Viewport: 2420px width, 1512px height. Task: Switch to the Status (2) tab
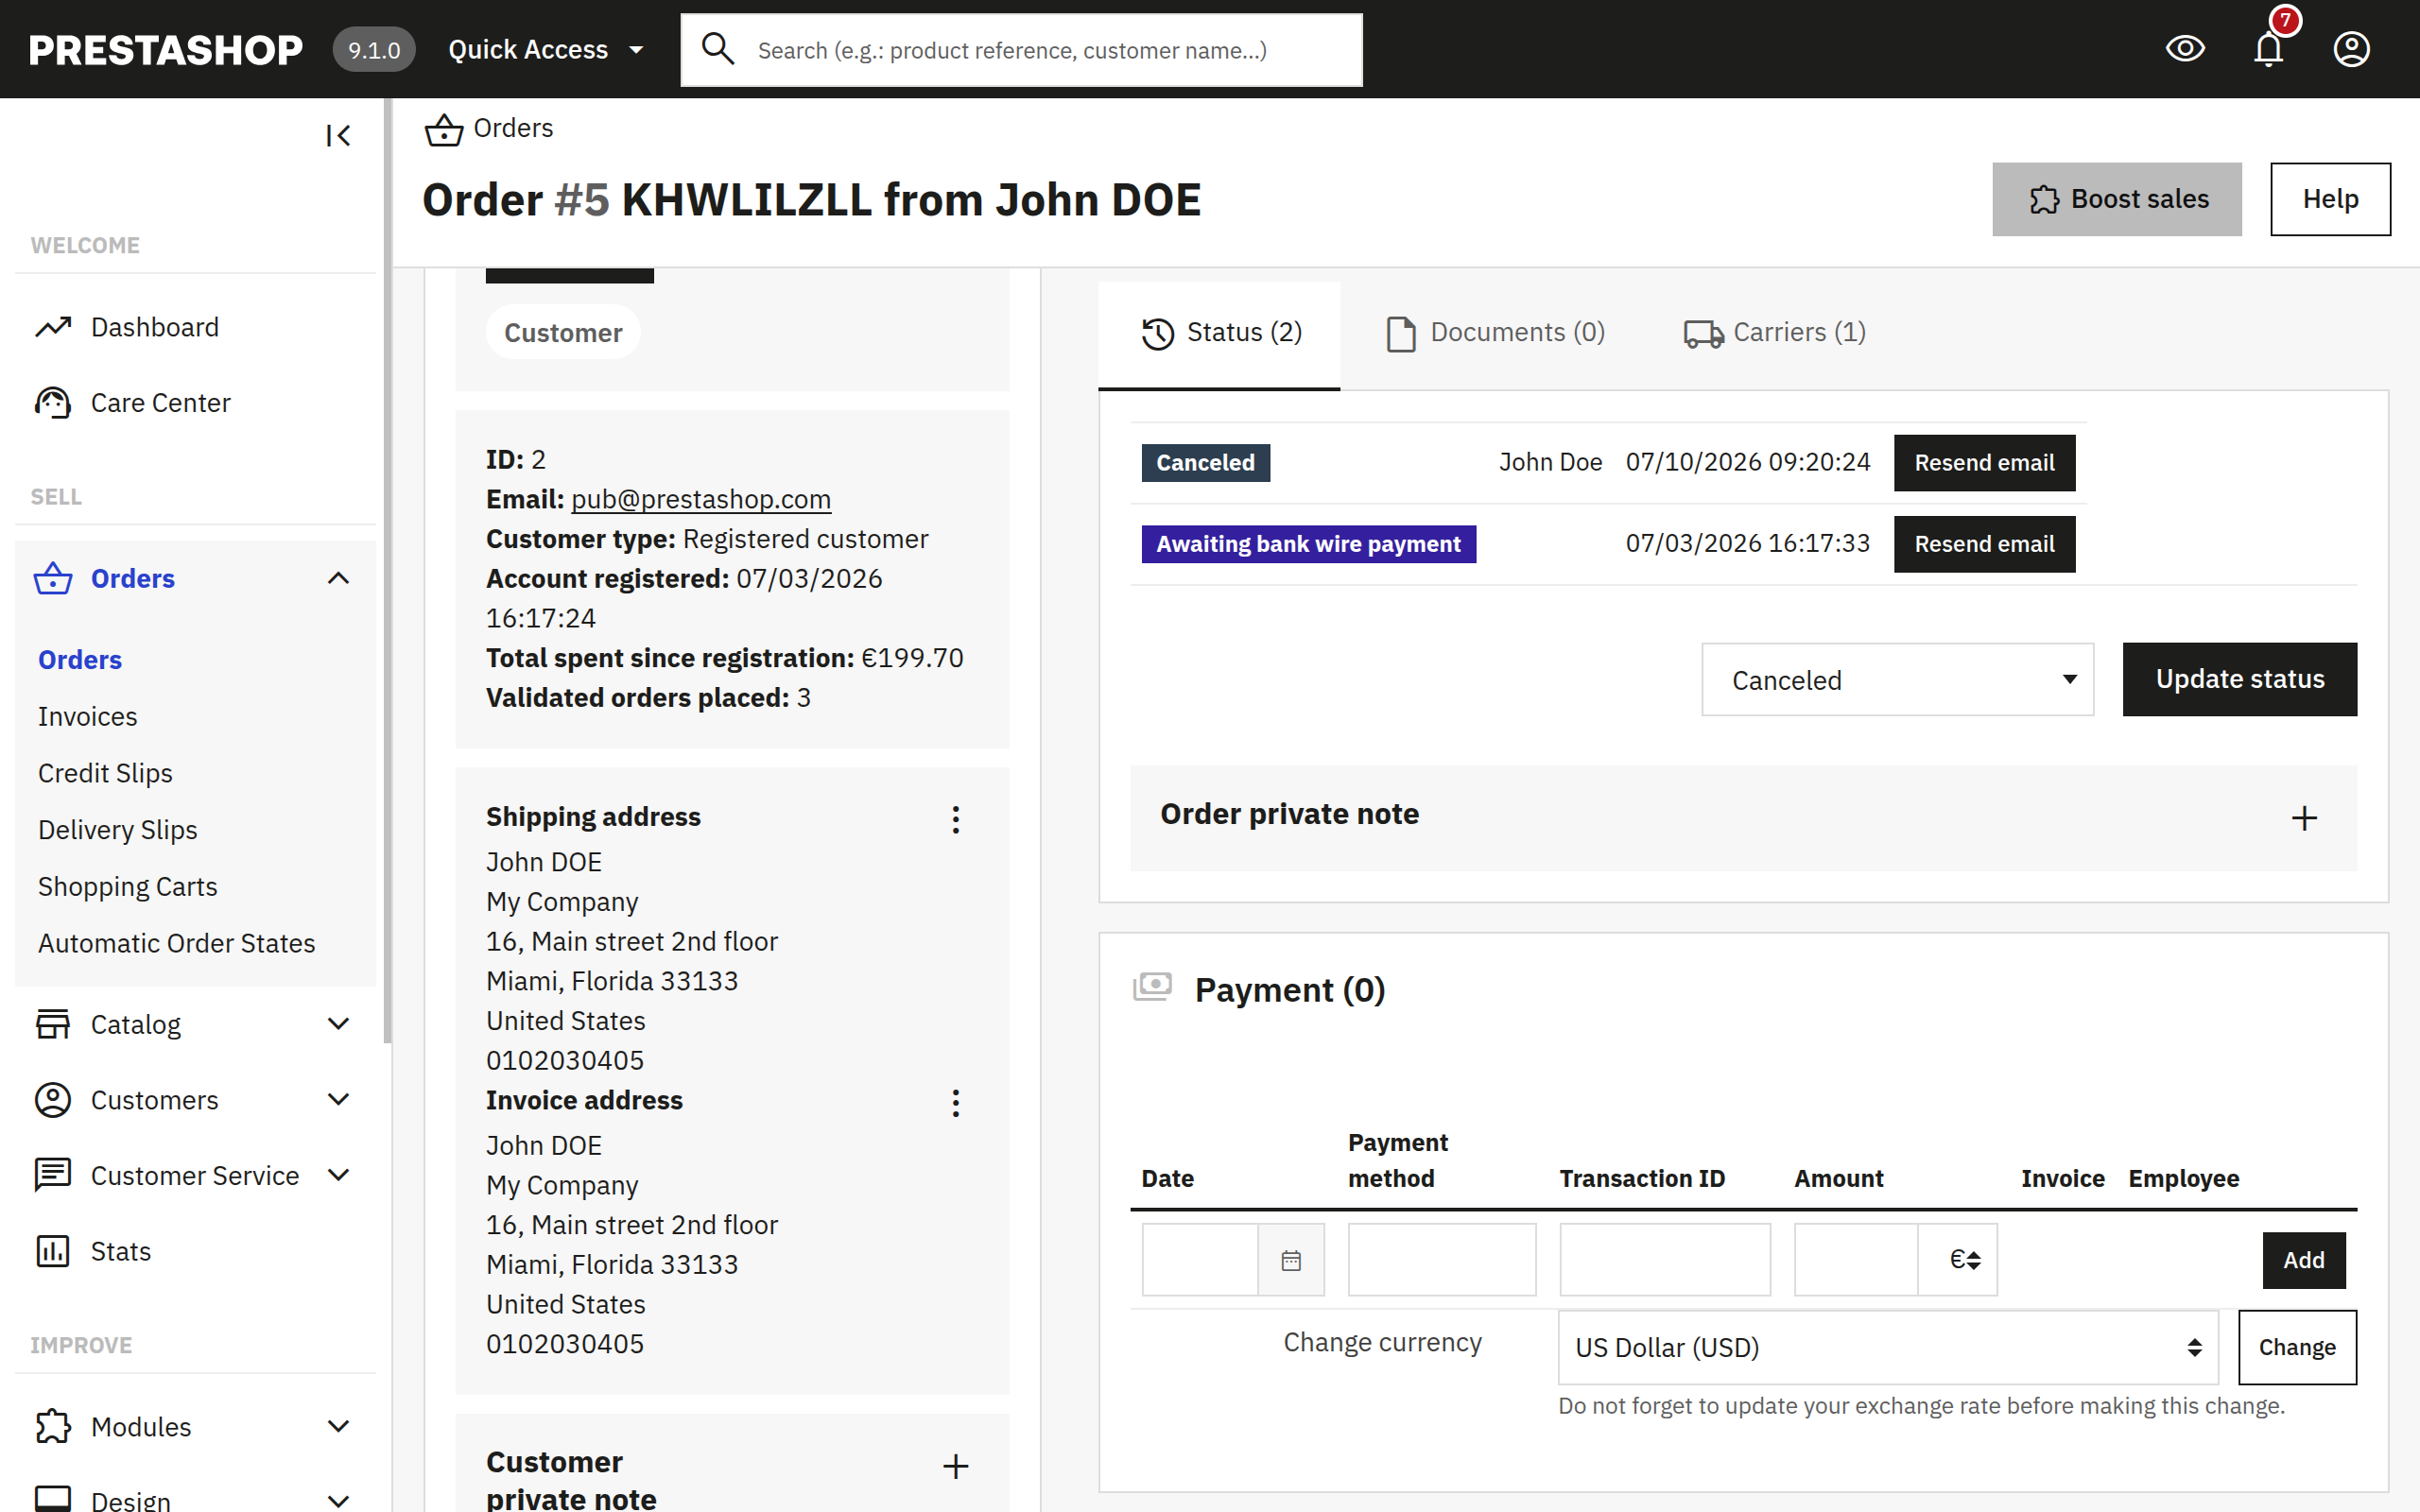[x=1219, y=333]
